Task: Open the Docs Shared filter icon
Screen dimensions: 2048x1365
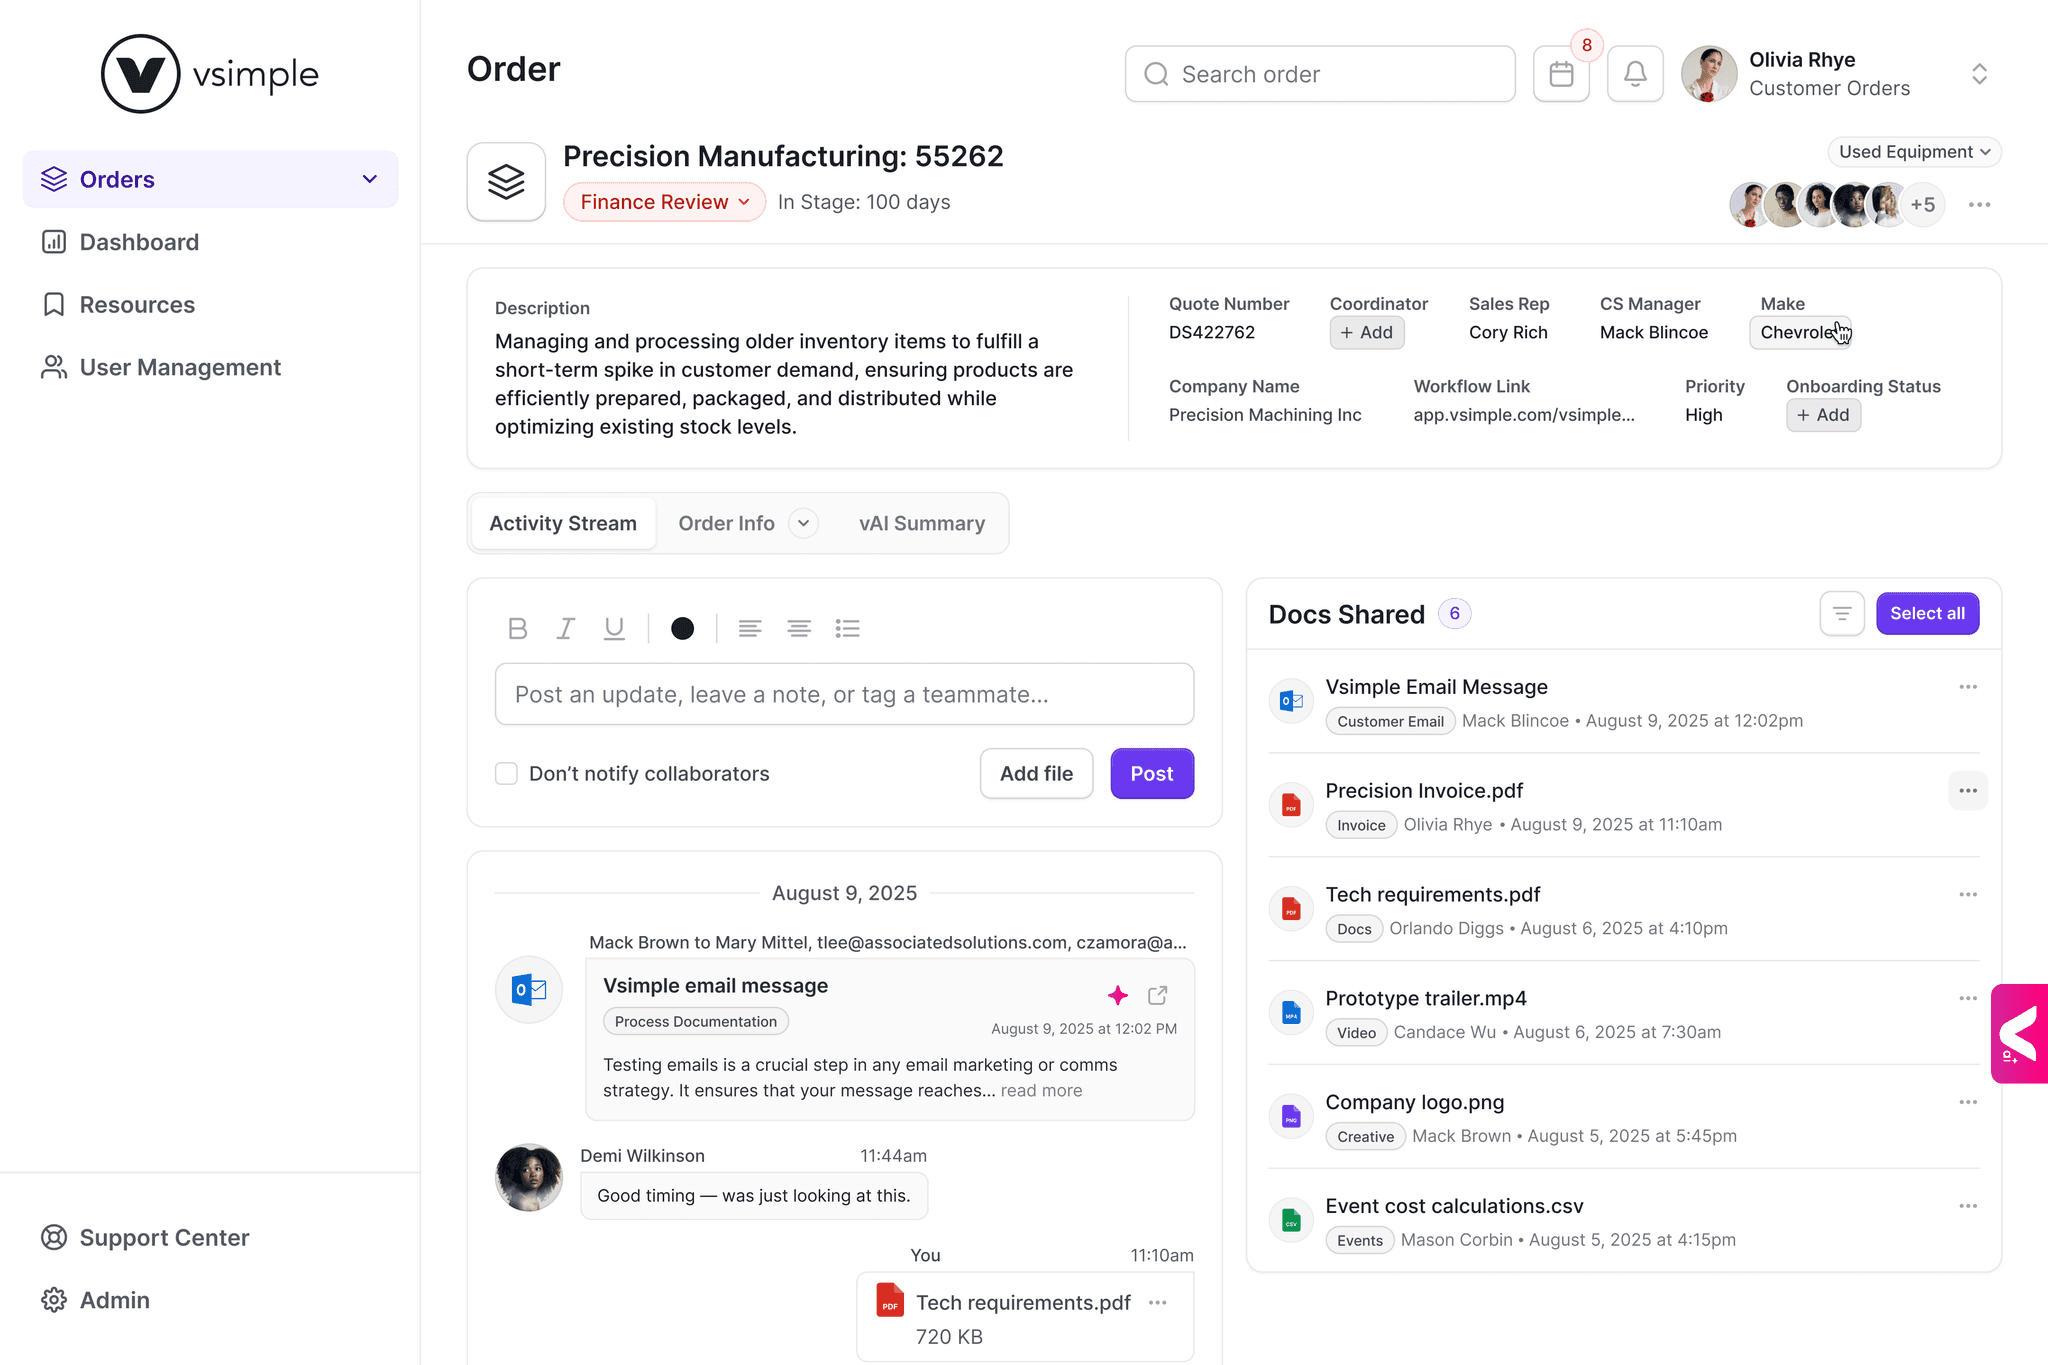Action: point(1841,613)
